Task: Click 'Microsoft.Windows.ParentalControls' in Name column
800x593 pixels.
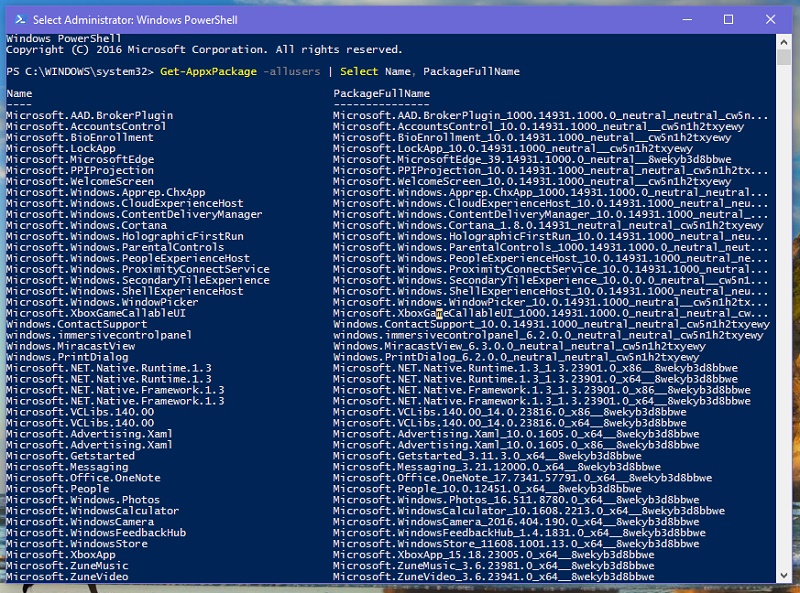Action: pos(115,248)
